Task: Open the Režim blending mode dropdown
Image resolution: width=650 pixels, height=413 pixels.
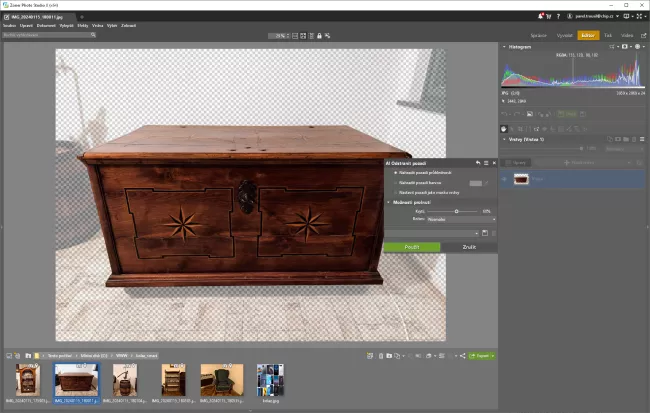Action: [x=460, y=219]
